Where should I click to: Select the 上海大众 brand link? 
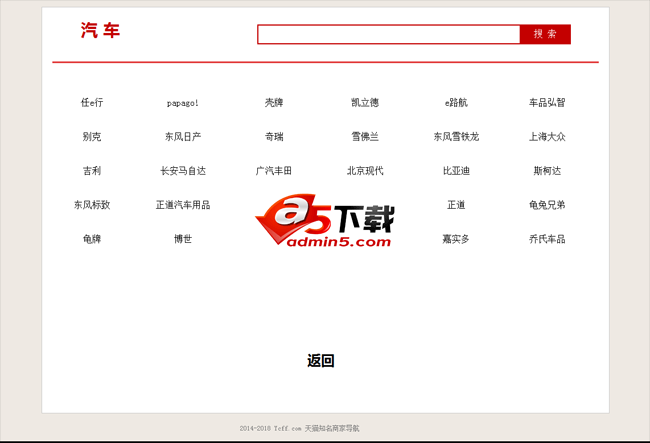tap(547, 136)
